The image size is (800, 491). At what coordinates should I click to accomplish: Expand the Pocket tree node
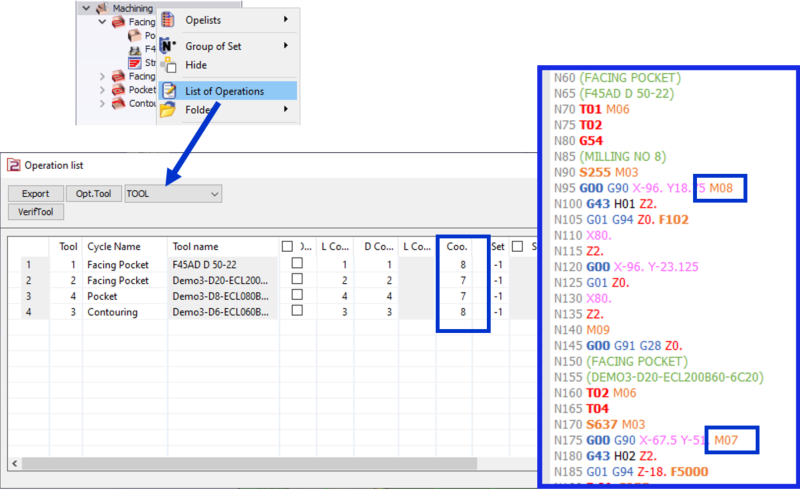pos(102,90)
